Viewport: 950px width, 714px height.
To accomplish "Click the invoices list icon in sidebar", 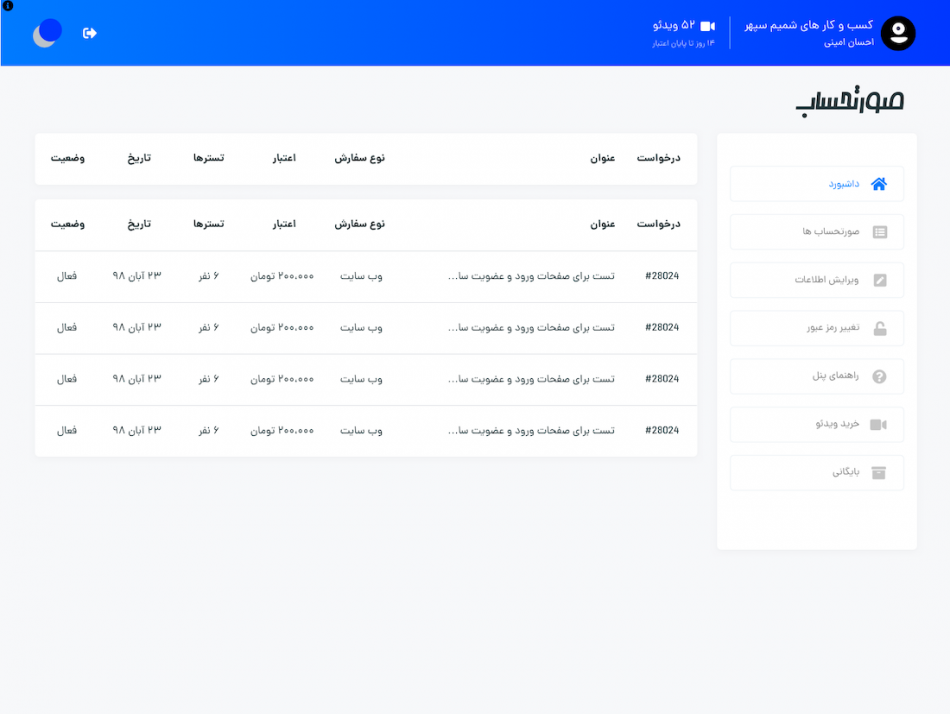I will point(880,232).
